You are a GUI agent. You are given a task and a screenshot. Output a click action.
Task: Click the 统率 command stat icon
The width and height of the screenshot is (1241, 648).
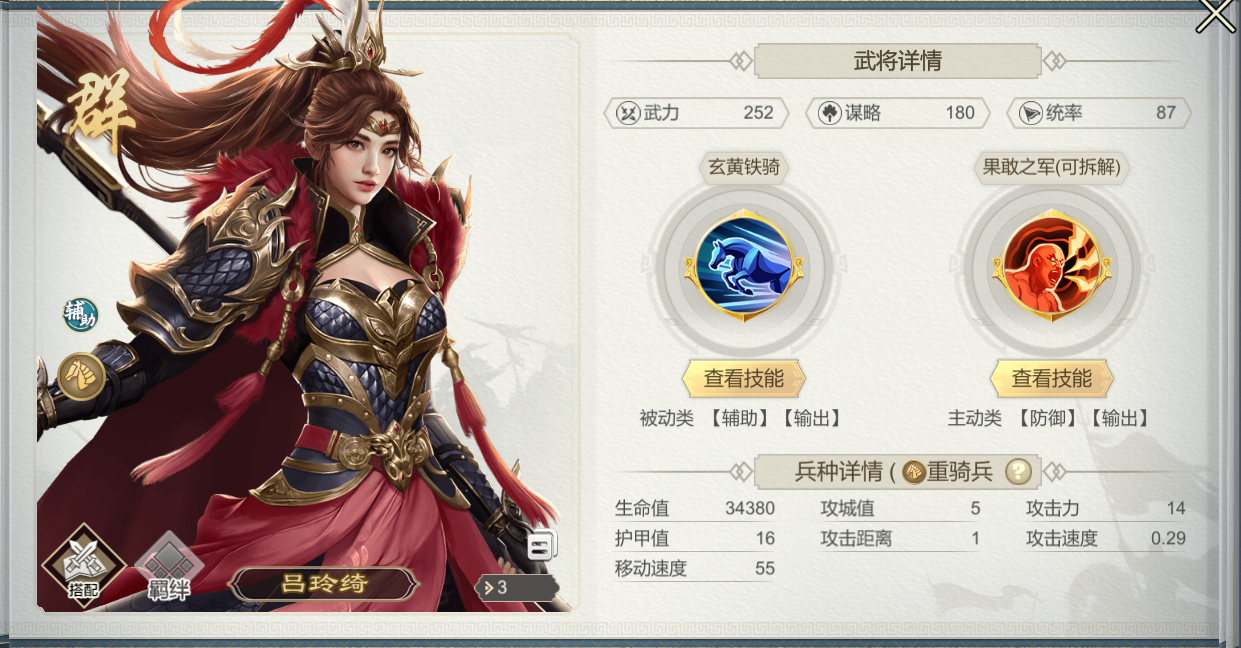[1031, 113]
